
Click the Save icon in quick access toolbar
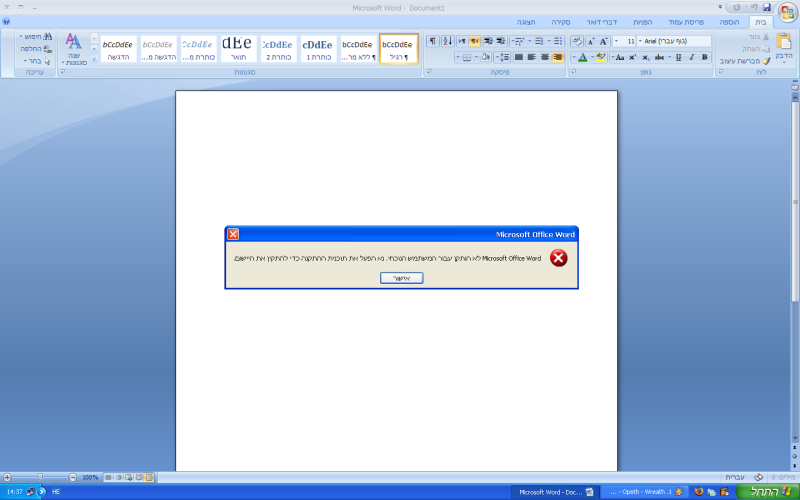click(766, 8)
